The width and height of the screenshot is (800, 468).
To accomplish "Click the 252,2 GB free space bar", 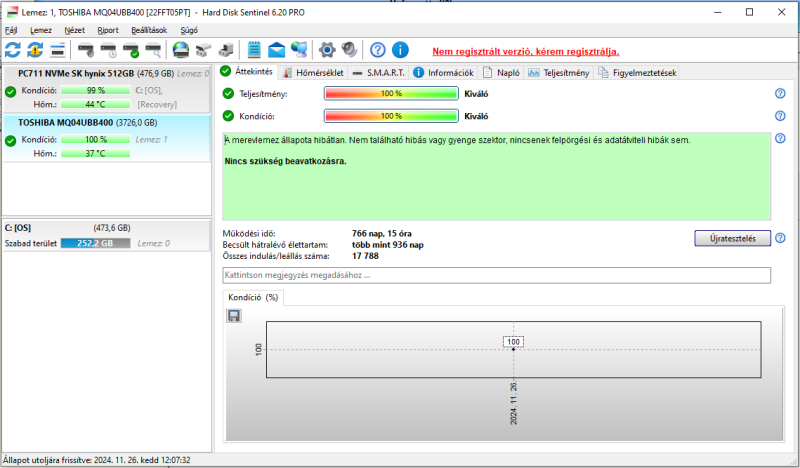I will [x=95, y=243].
